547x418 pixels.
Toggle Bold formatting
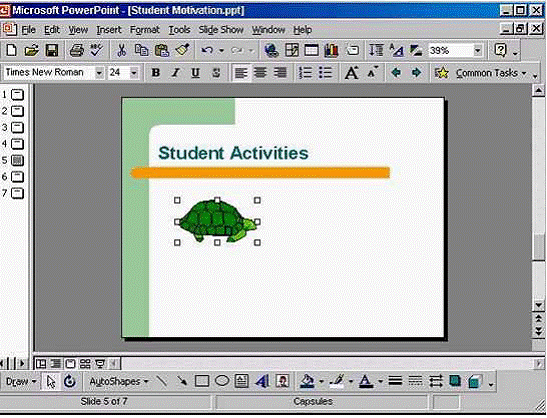tap(156, 73)
